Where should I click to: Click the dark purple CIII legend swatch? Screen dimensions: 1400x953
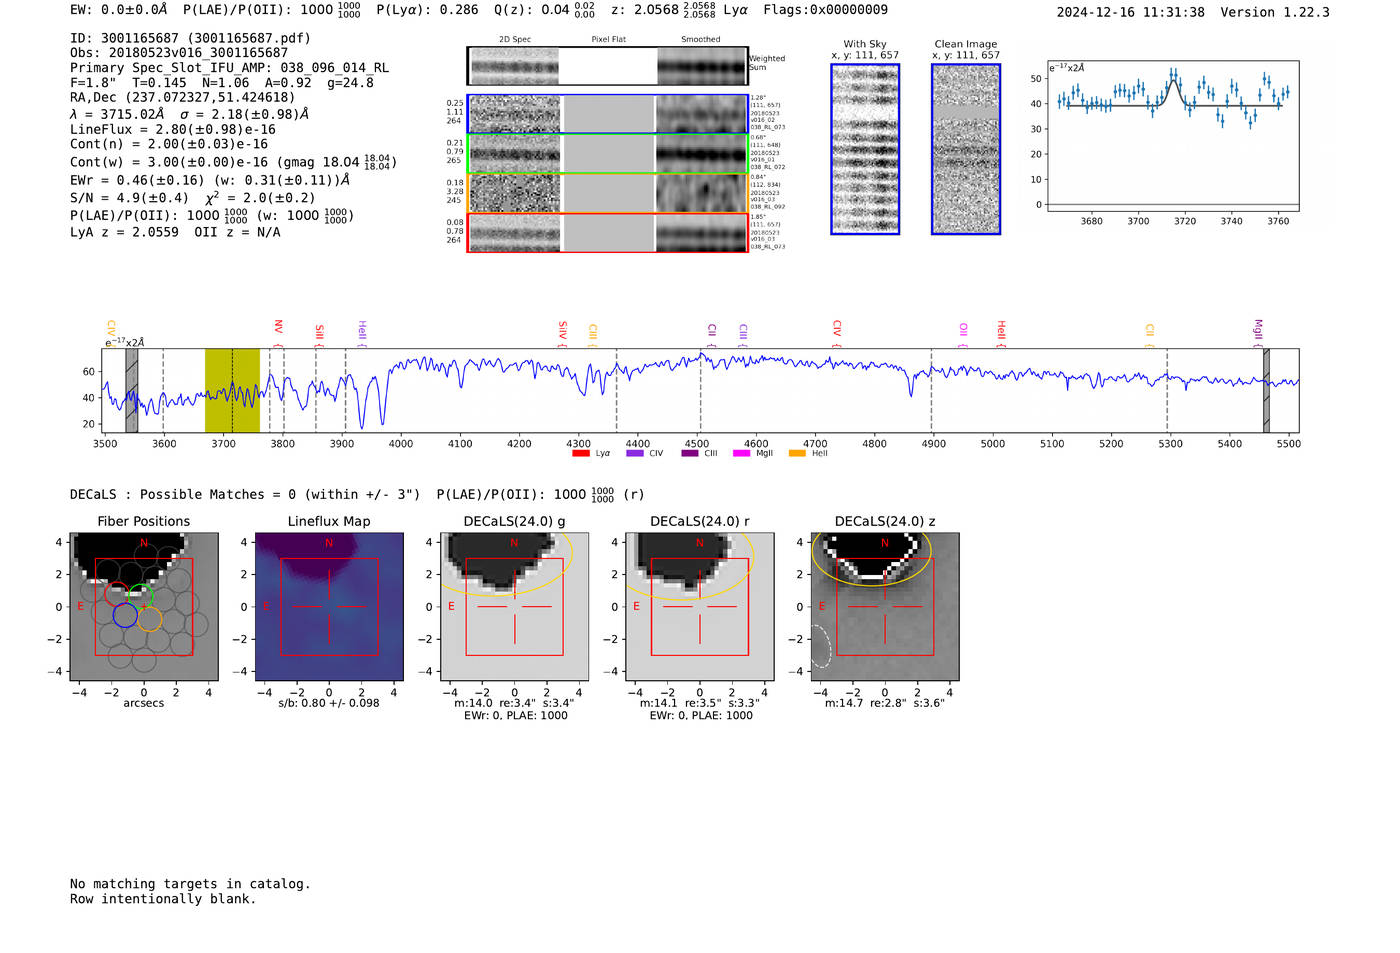690,454
